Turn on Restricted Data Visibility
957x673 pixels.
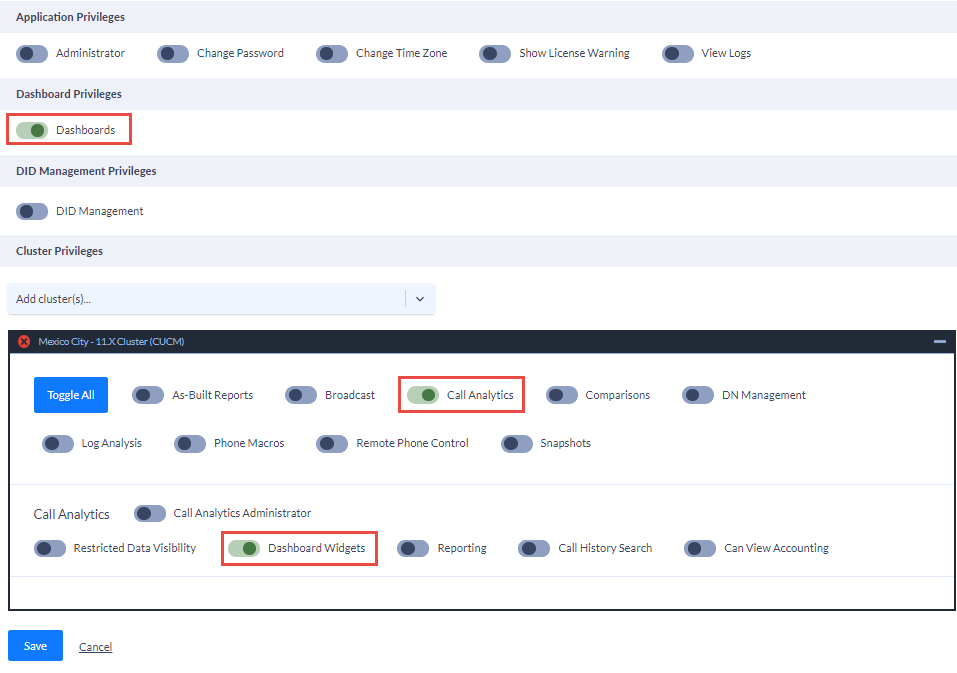[49, 548]
